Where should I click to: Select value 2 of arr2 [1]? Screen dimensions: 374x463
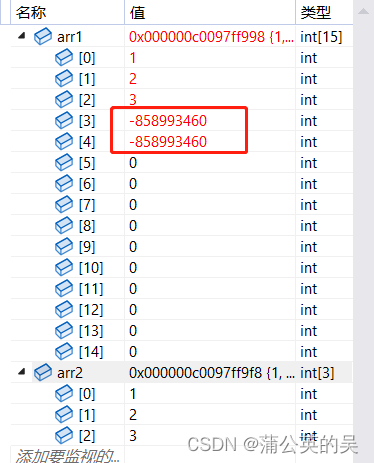(133, 415)
